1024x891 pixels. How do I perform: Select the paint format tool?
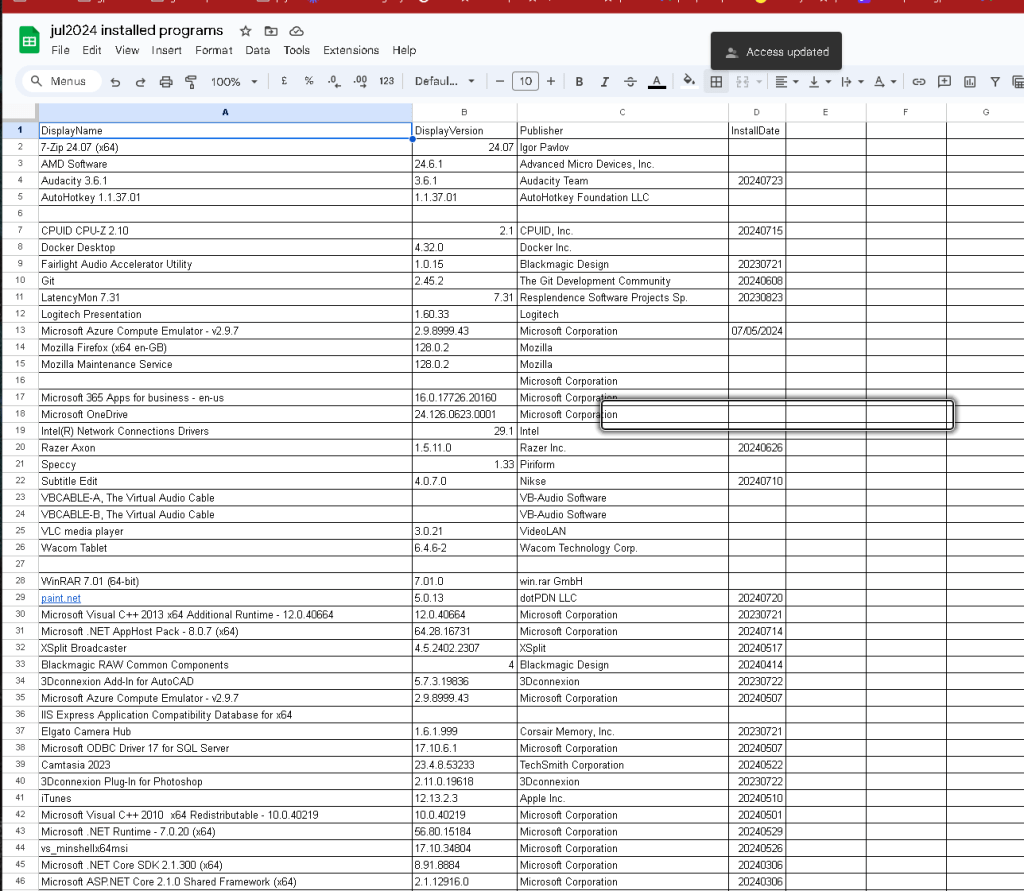(191, 82)
